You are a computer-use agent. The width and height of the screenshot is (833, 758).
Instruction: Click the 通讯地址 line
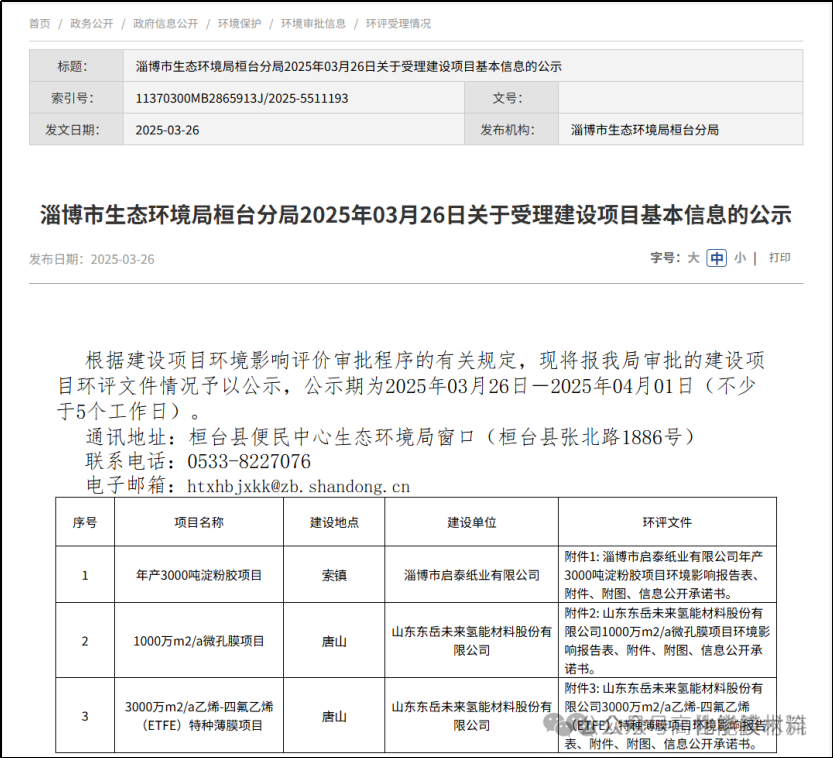click(x=390, y=437)
